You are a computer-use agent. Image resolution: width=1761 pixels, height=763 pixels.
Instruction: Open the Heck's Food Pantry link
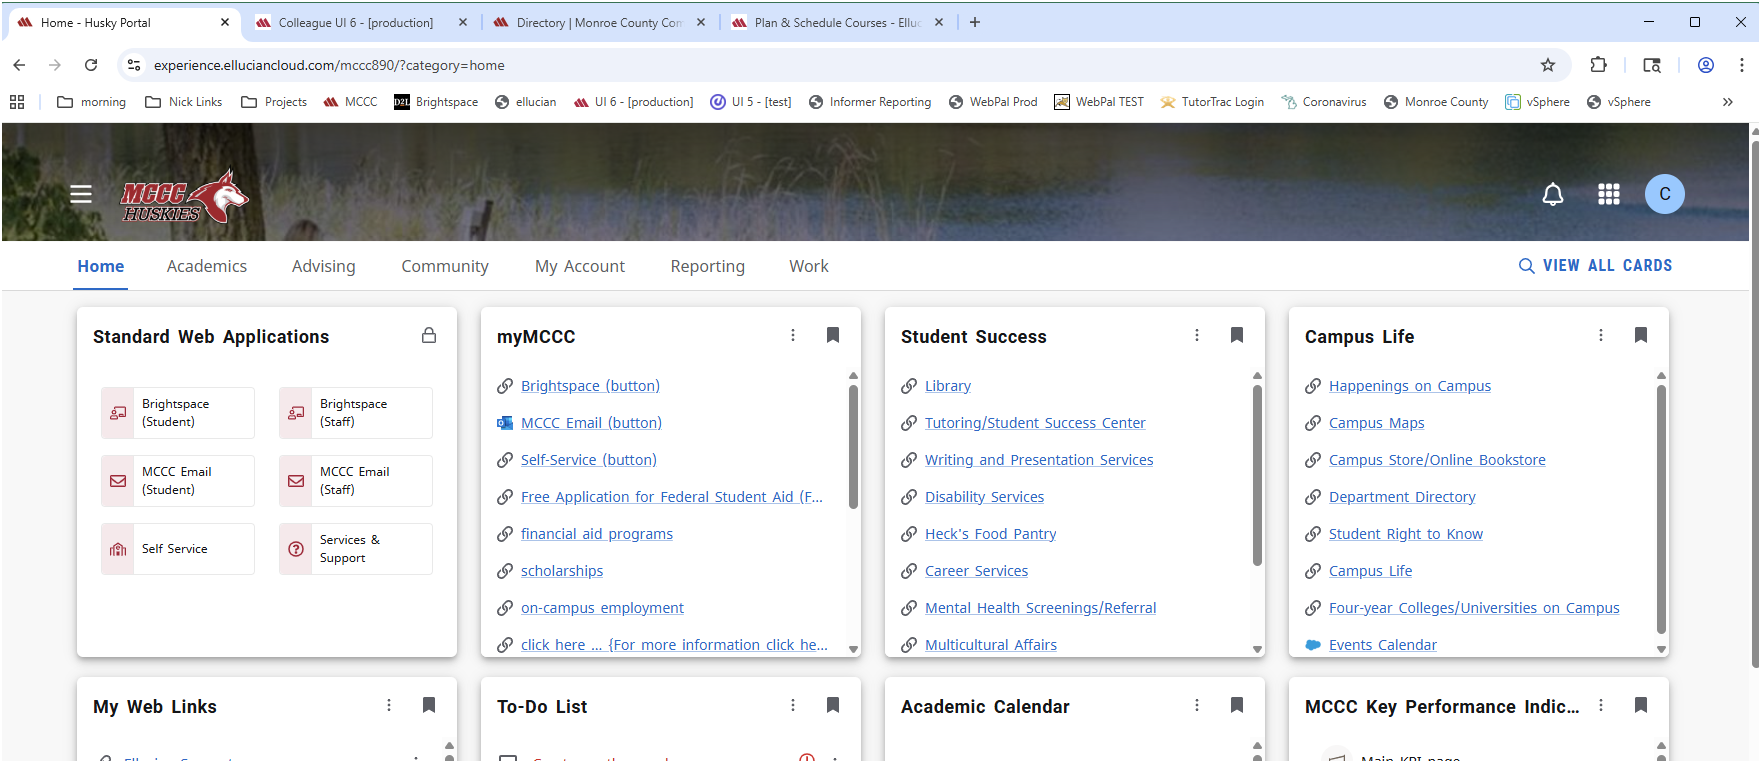[x=990, y=534]
